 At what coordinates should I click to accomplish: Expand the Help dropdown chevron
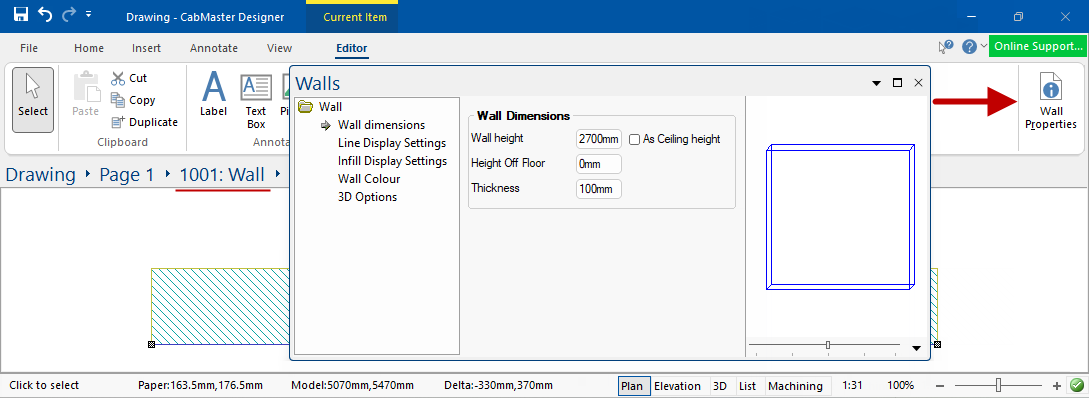coord(983,47)
